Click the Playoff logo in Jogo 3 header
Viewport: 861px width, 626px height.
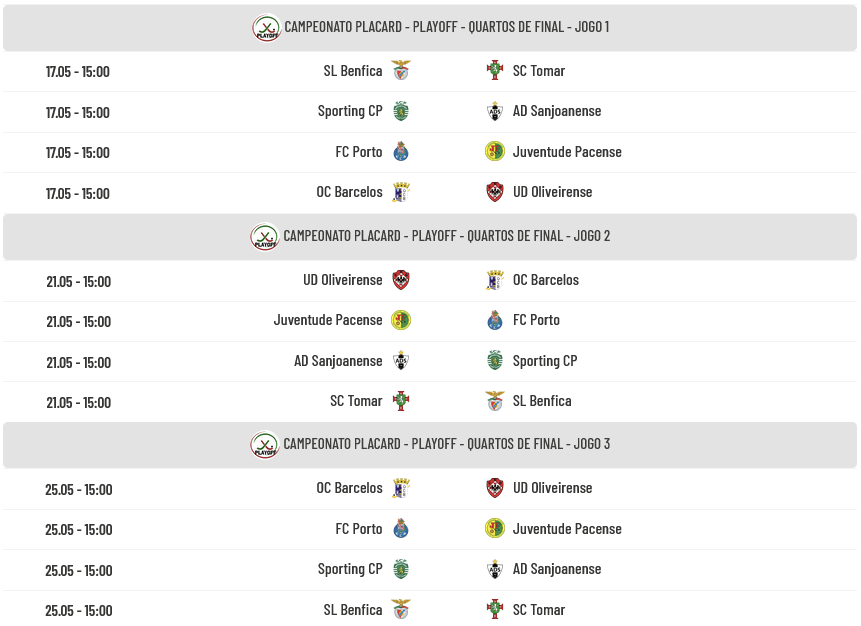[x=265, y=445]
